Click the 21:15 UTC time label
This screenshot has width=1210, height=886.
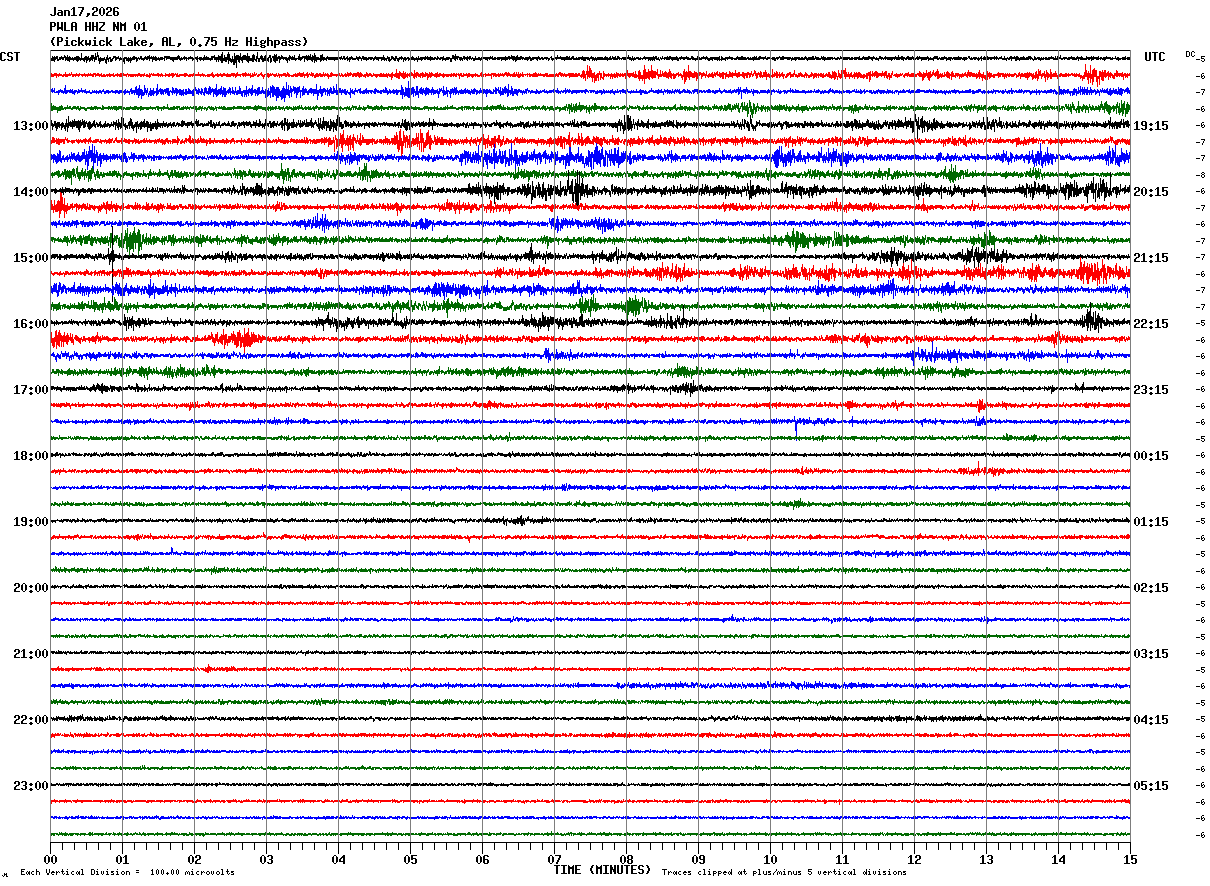[x=1150, y=258]
